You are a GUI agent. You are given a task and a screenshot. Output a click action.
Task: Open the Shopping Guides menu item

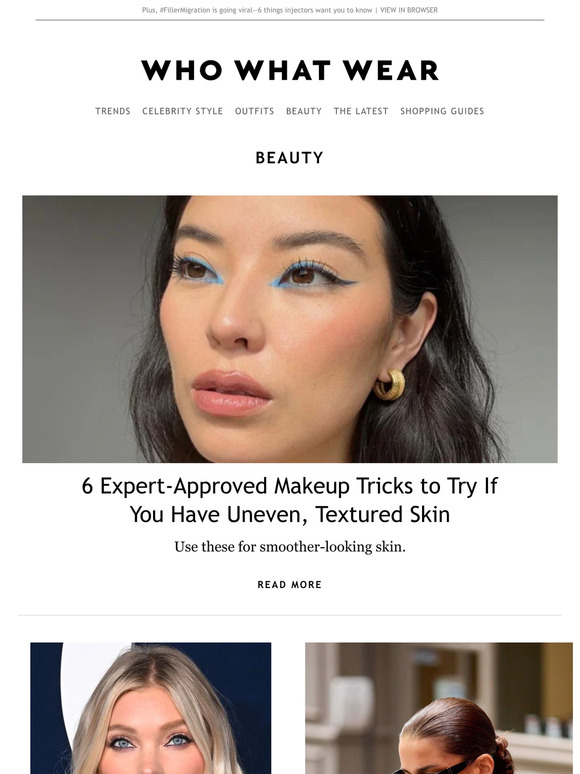(x=442, y=111)
